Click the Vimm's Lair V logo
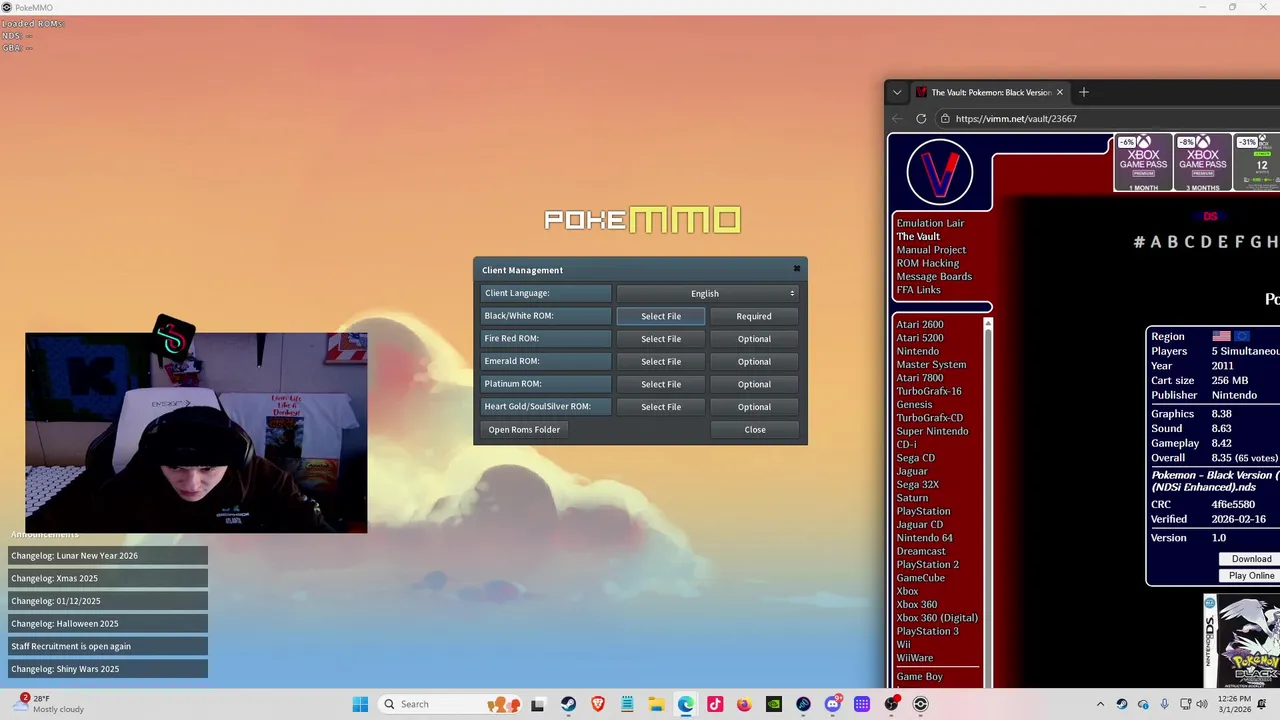The width and height of the screenshot is (1280, 720). (x=939, y=172)
